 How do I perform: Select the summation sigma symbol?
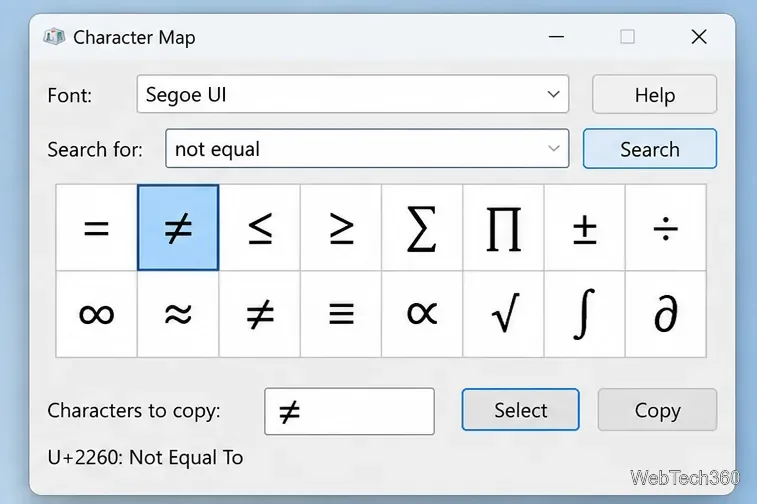[x=422, y=227]
